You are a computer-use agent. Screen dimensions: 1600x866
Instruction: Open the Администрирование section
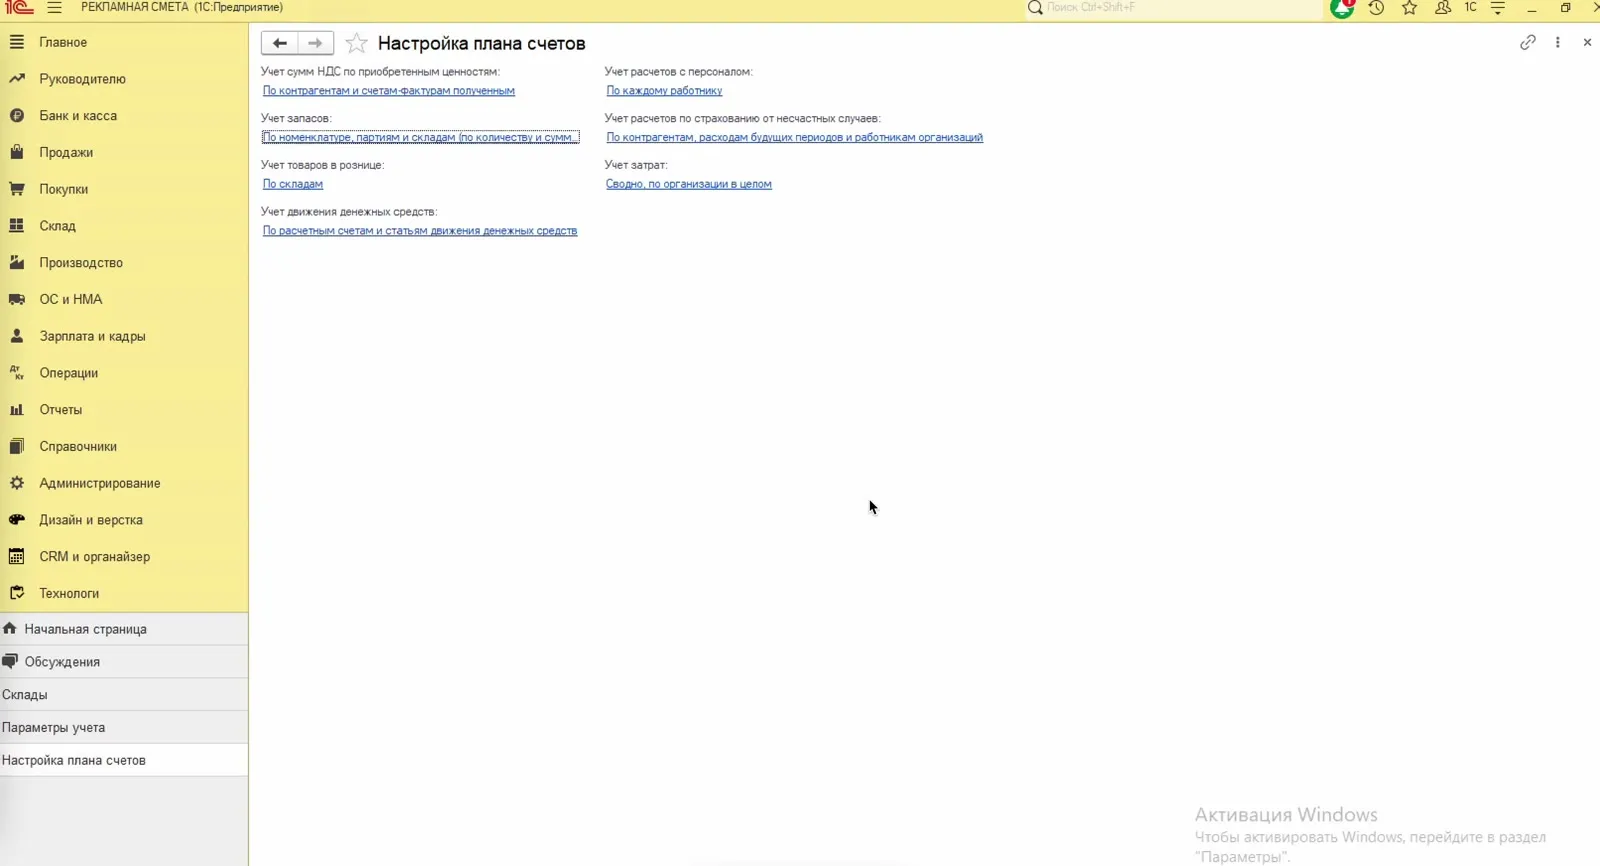124,483
